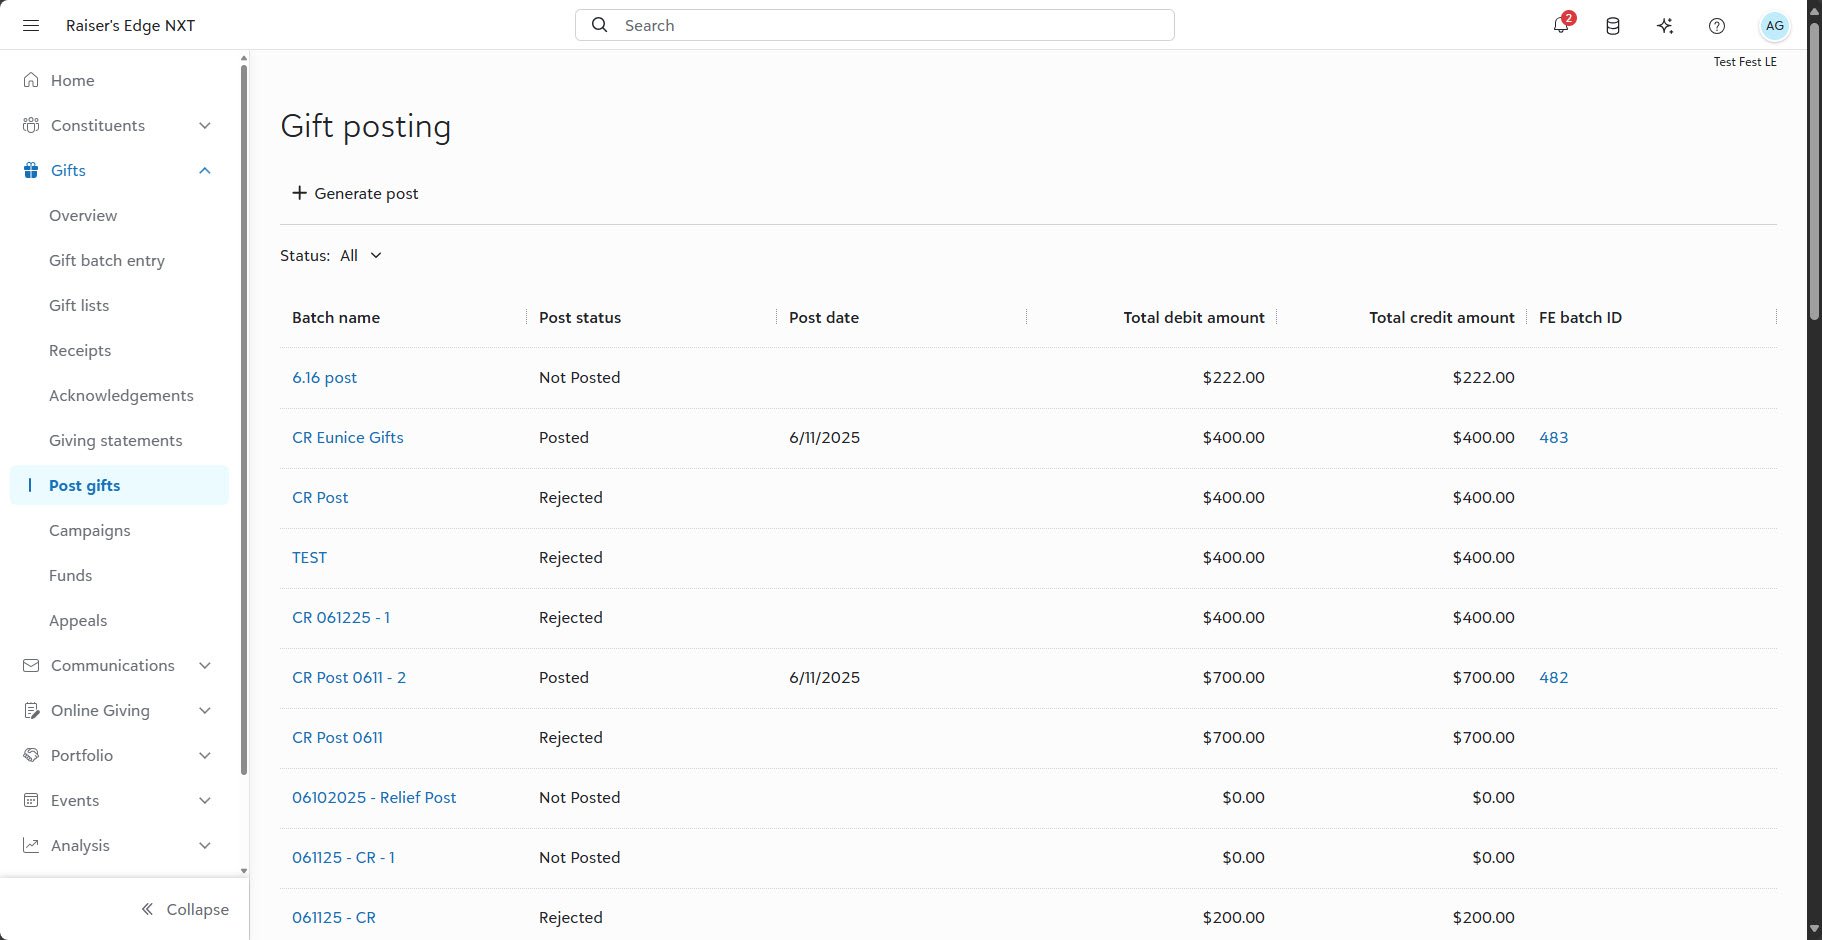Image resolution: width=1822 pixels, height=940 pixels.
Task: Open the CR Post 0611 batch link
Action: (337, 737)
